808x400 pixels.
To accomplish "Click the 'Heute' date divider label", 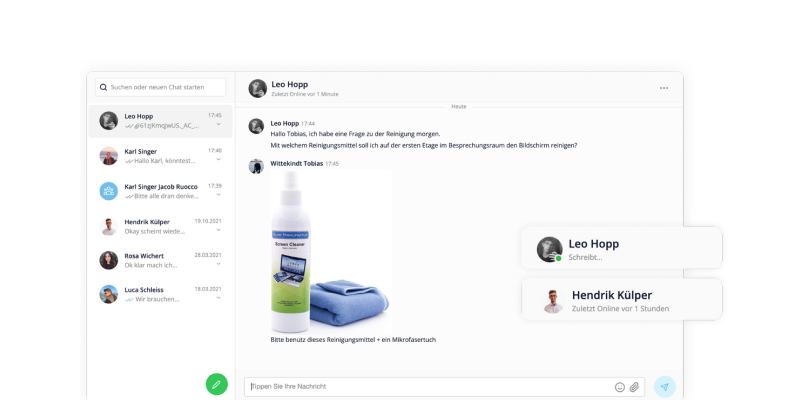I will coord(459,107).
